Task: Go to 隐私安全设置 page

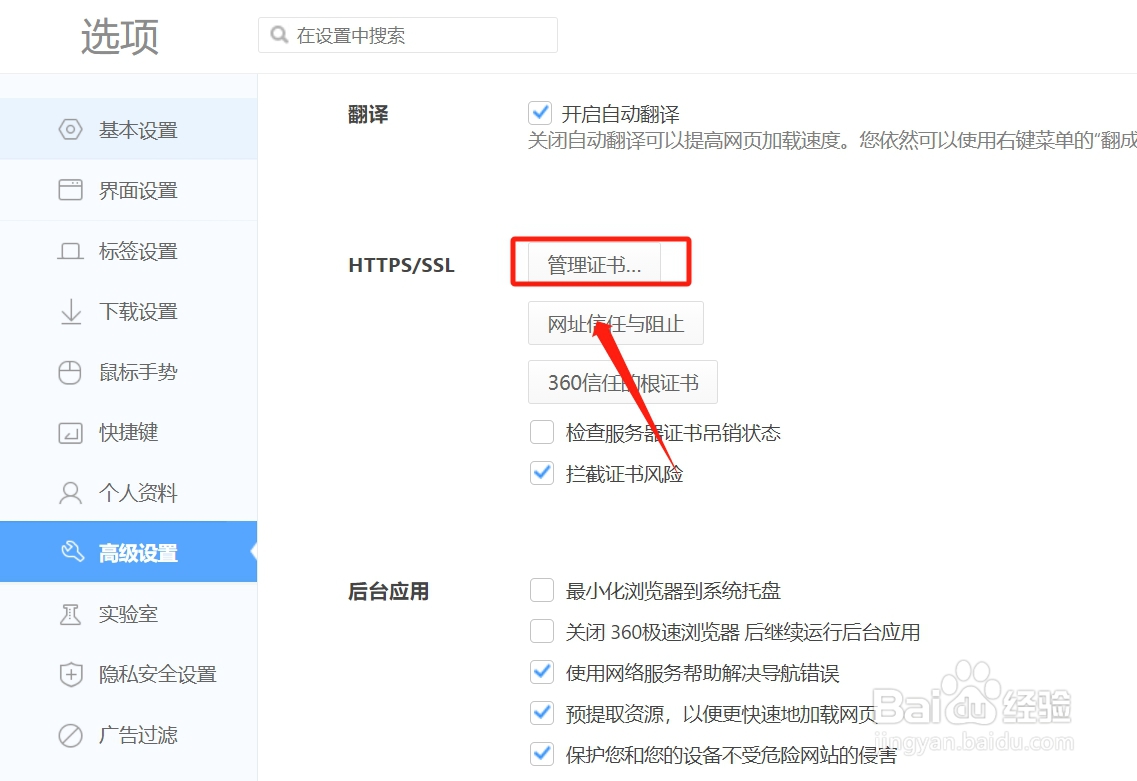Action: [128, 674]
